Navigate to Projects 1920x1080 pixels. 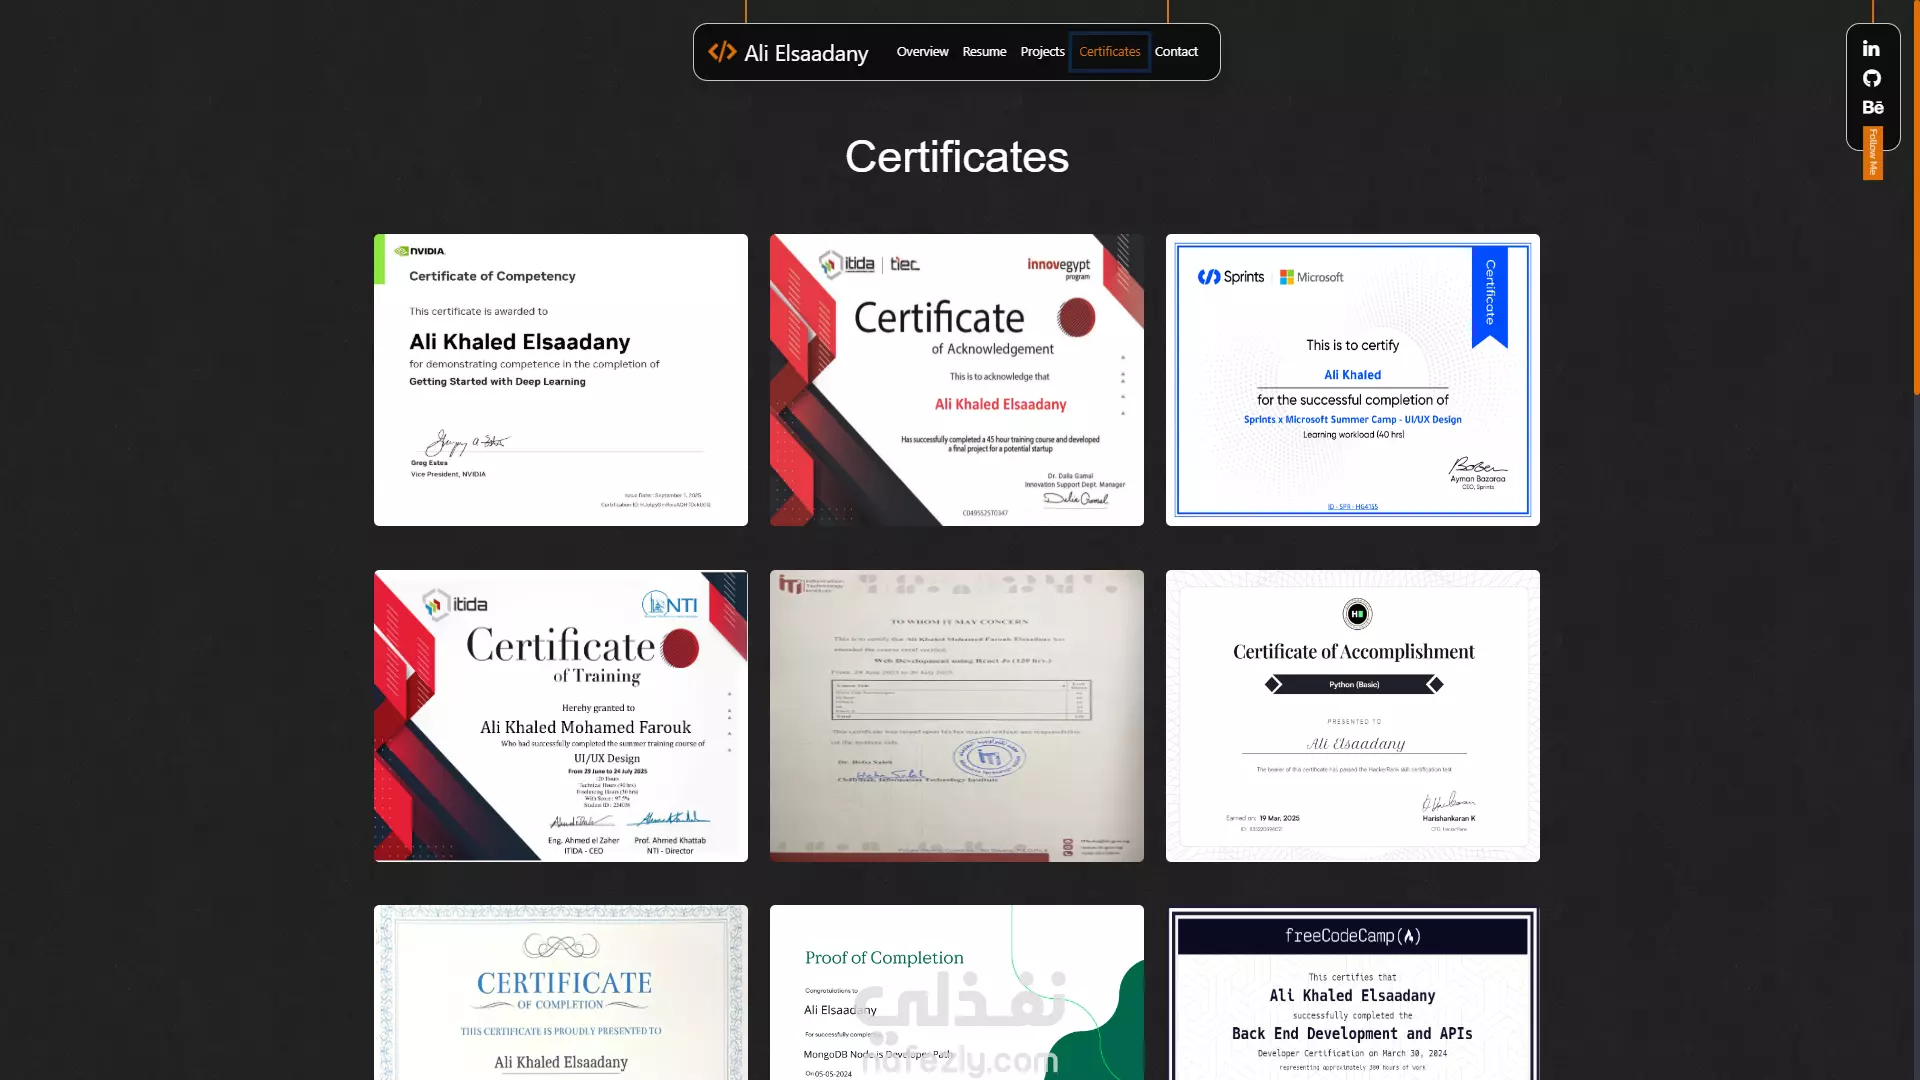point(1042,52)
